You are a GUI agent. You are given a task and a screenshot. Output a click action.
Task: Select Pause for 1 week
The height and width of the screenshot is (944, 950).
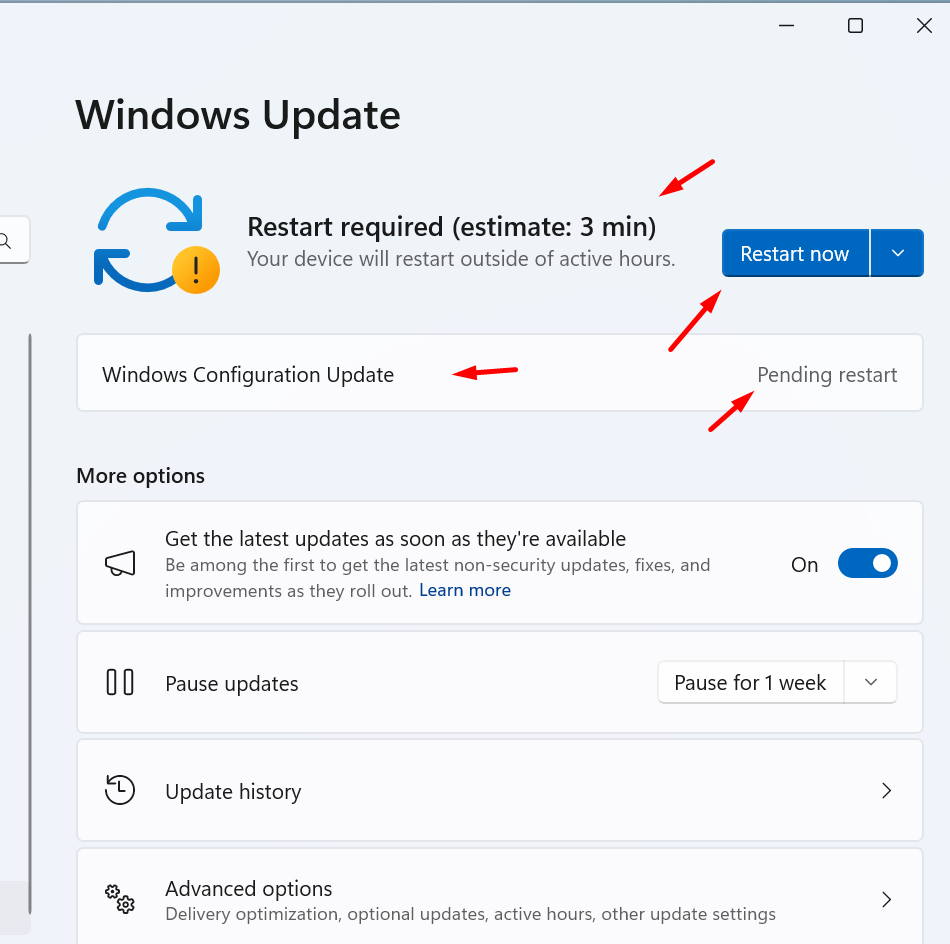tap(750, 682)
